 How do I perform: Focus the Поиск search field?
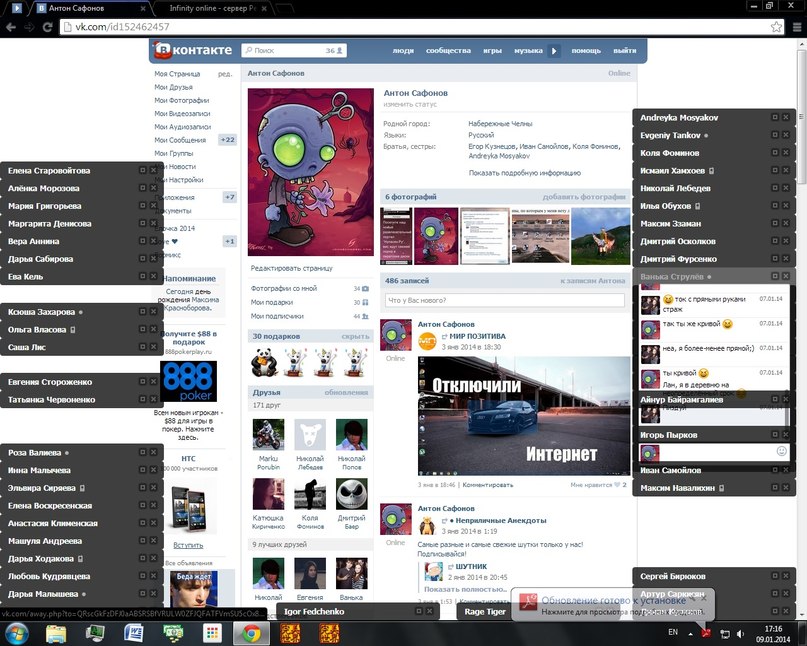[x=294, y=50]
